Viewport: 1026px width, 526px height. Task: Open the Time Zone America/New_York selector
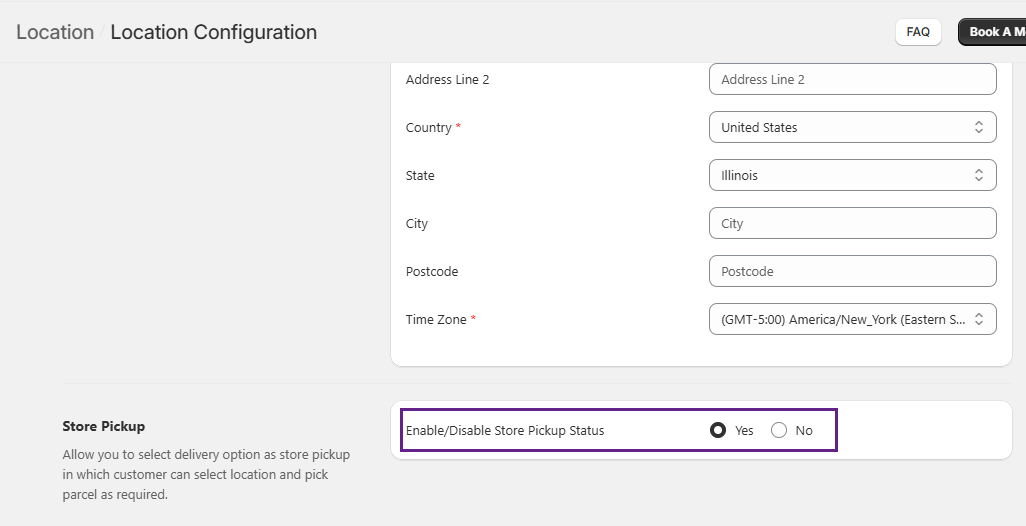(x=852, y=320)
